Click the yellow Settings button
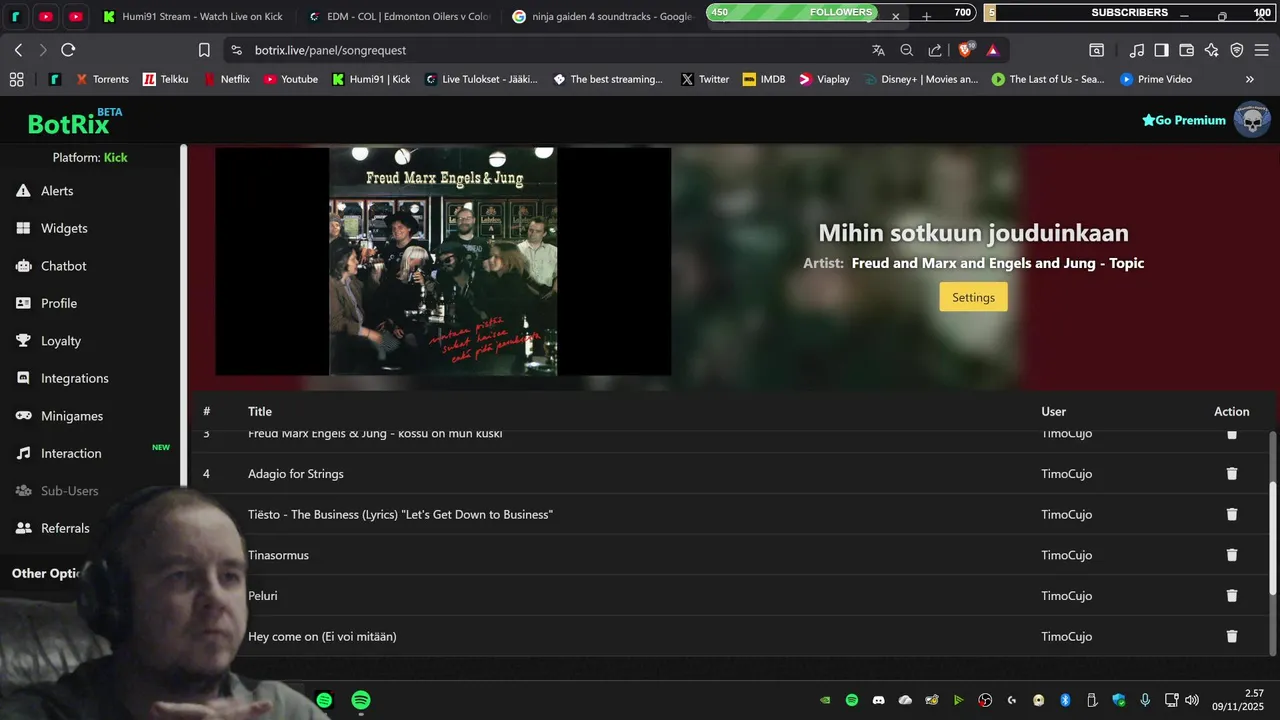The height and width of the screenshot is (720, 1280). (x=973, y=297)
